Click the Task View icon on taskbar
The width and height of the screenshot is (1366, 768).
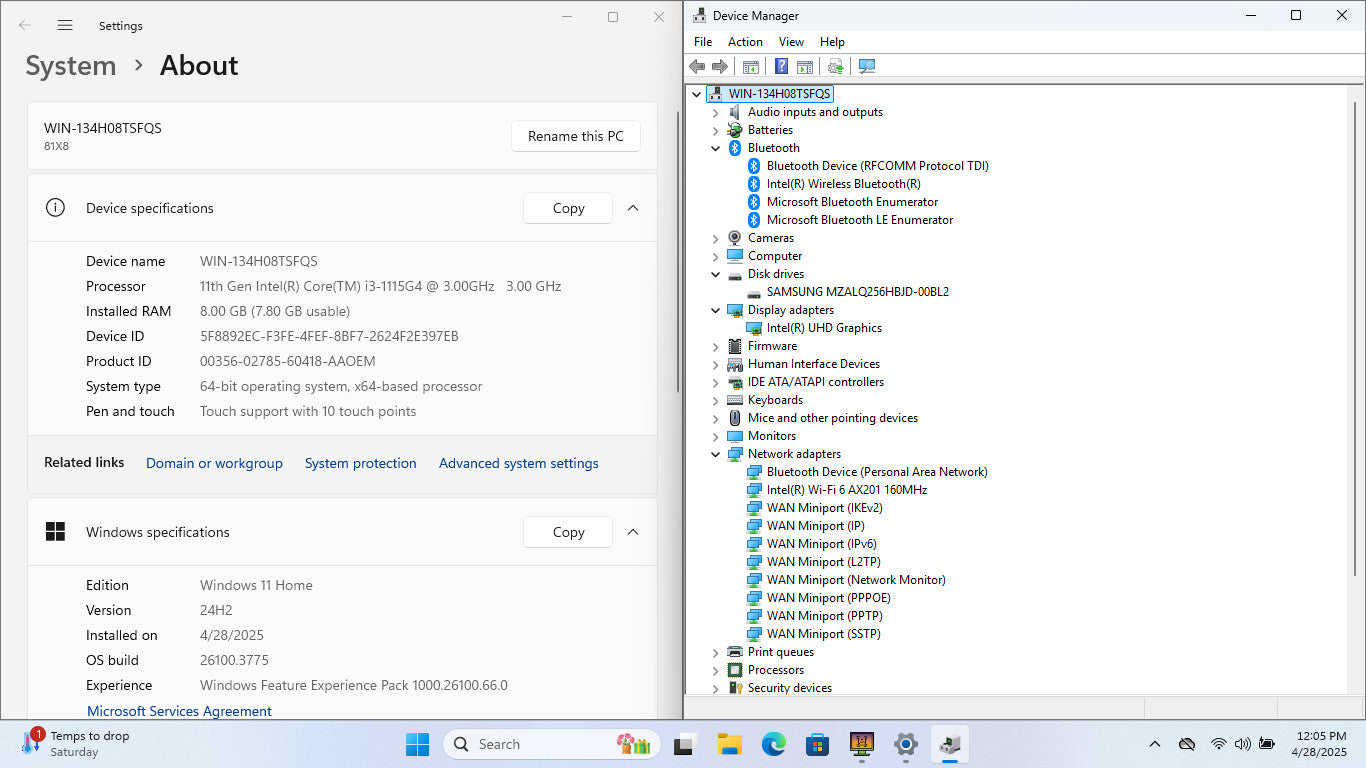click(685, 744)
